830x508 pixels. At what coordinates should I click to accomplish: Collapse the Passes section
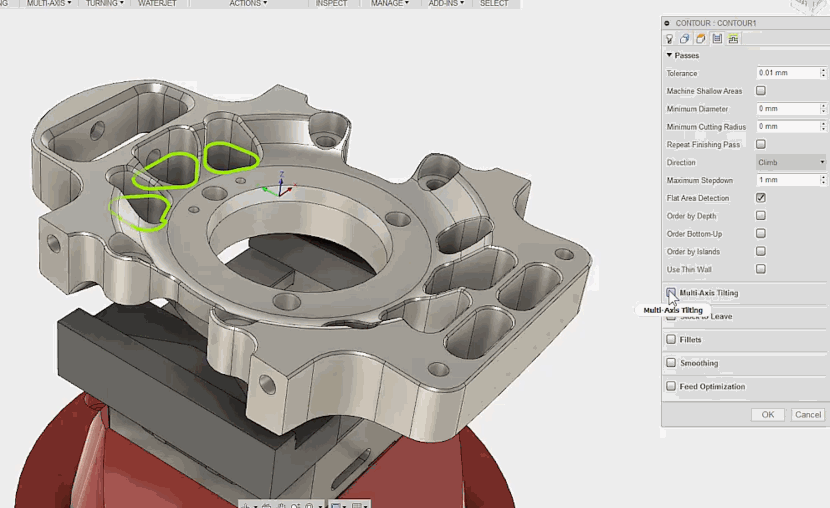670,56
